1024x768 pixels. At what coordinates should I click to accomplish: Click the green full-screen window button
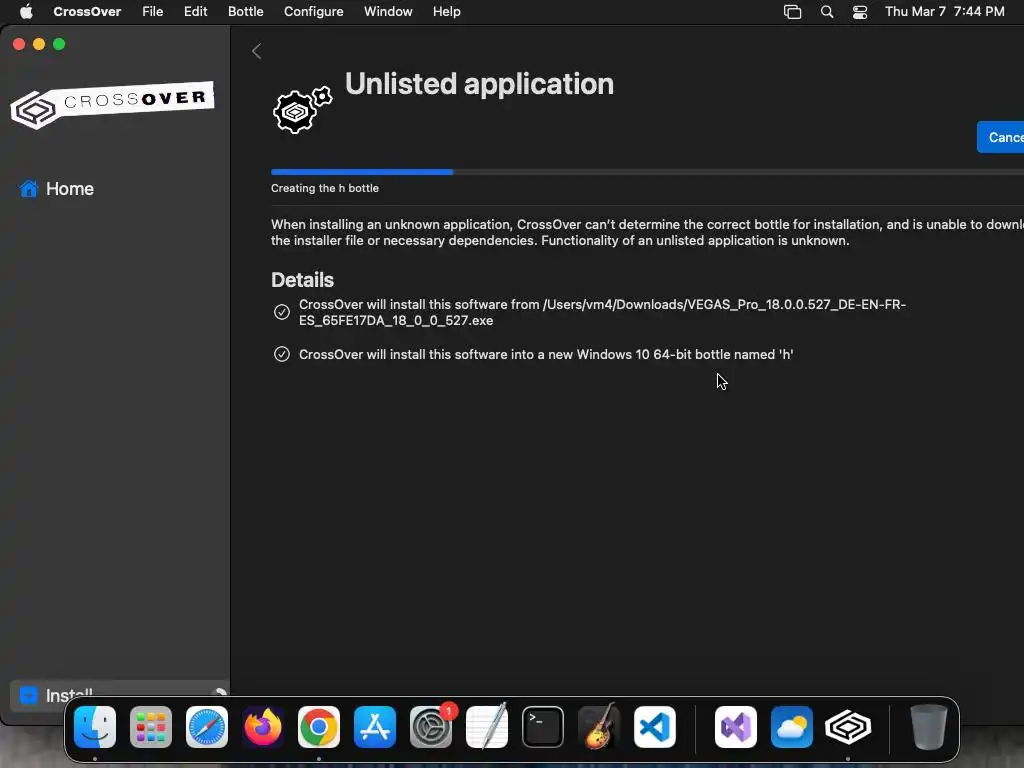(59, 44)
